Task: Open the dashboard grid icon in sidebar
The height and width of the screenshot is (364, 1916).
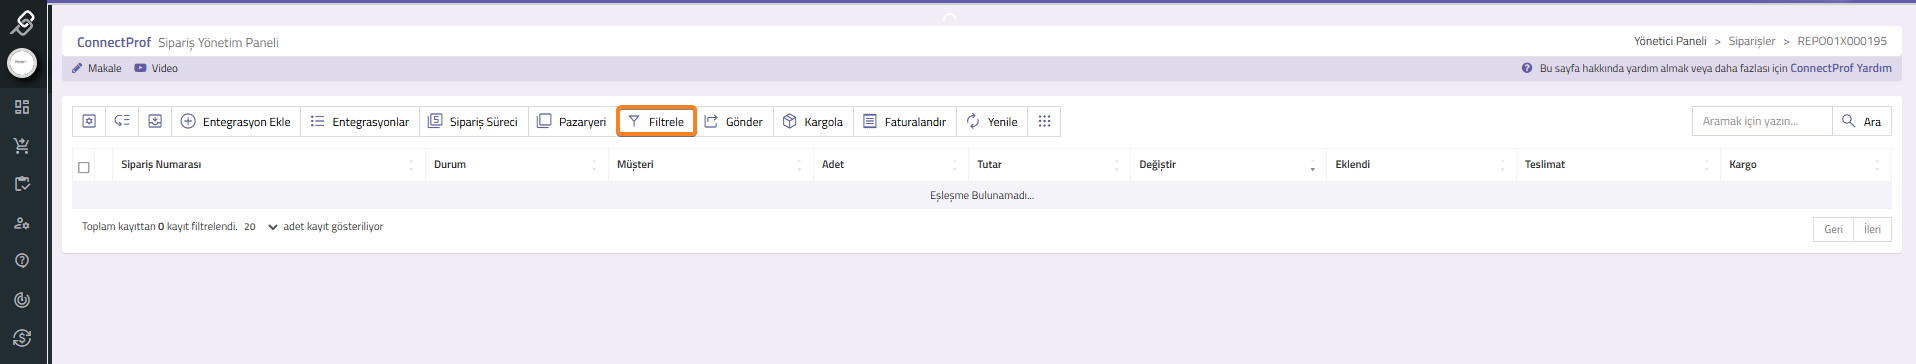Action: 22,107
